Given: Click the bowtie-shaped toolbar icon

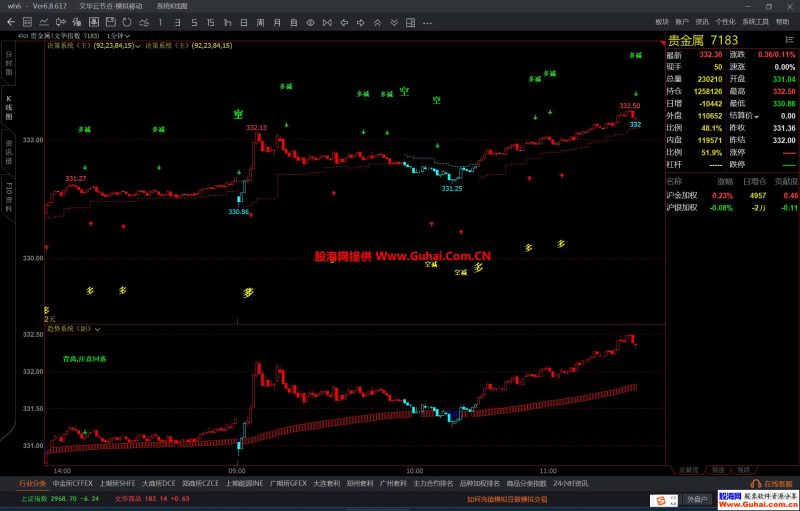Looking at the screenshot, I should [x=327, y=22].
